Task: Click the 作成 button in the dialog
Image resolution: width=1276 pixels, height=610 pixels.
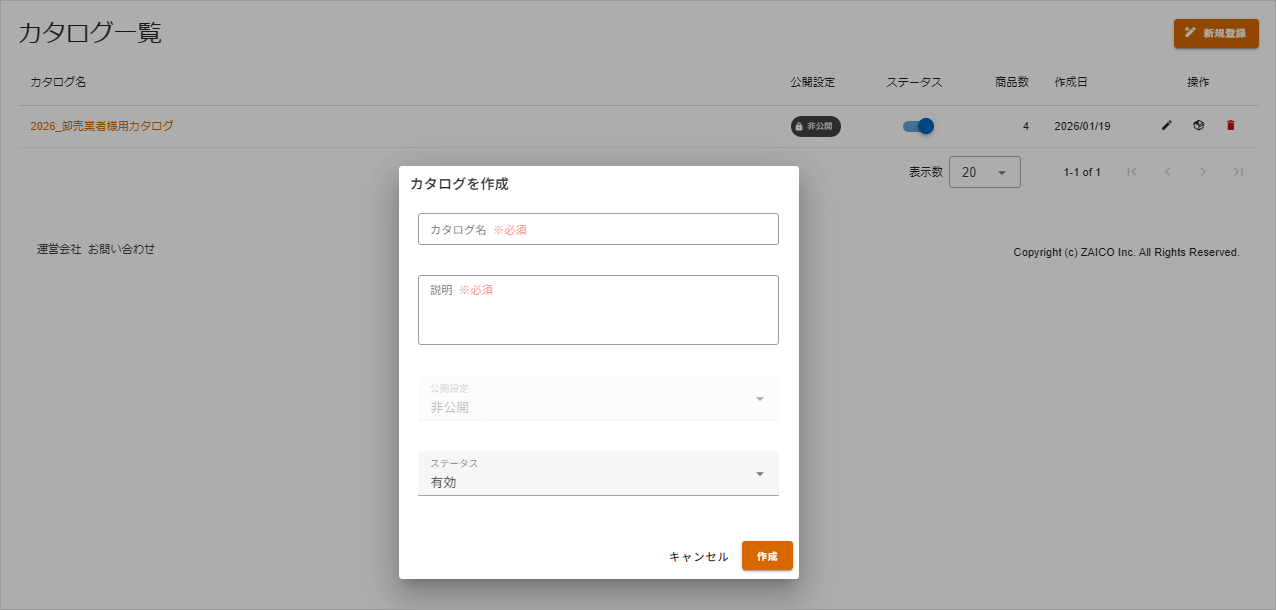Action: tap(767, 556)
